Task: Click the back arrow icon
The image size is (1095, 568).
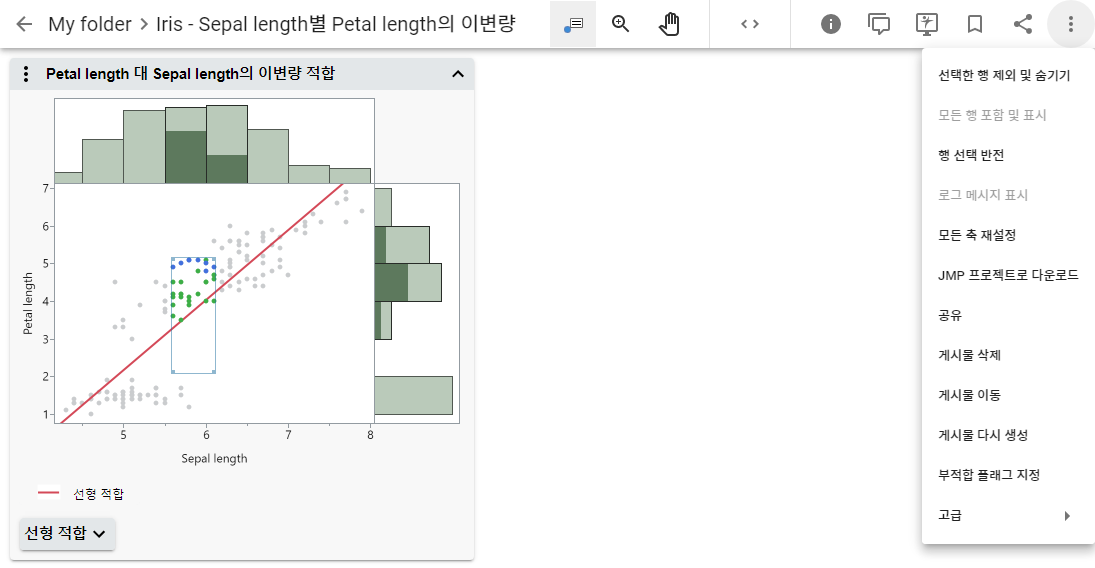Action: 24,24
